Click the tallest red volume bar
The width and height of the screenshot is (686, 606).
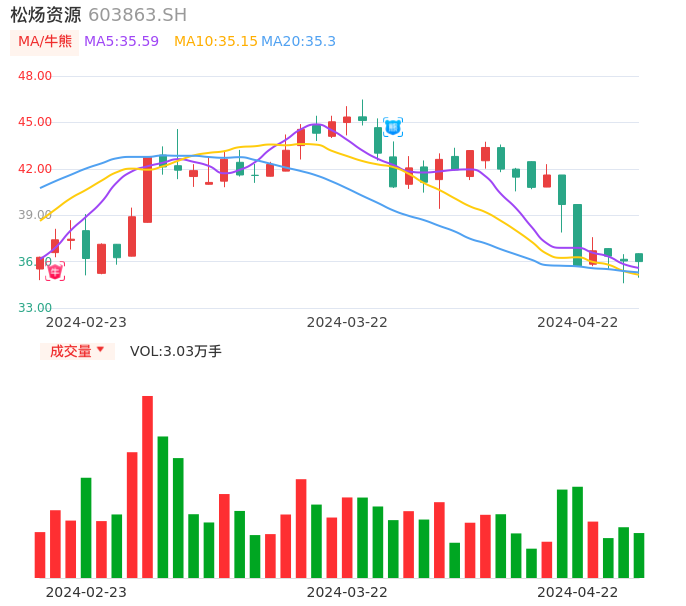coord(147,487)
